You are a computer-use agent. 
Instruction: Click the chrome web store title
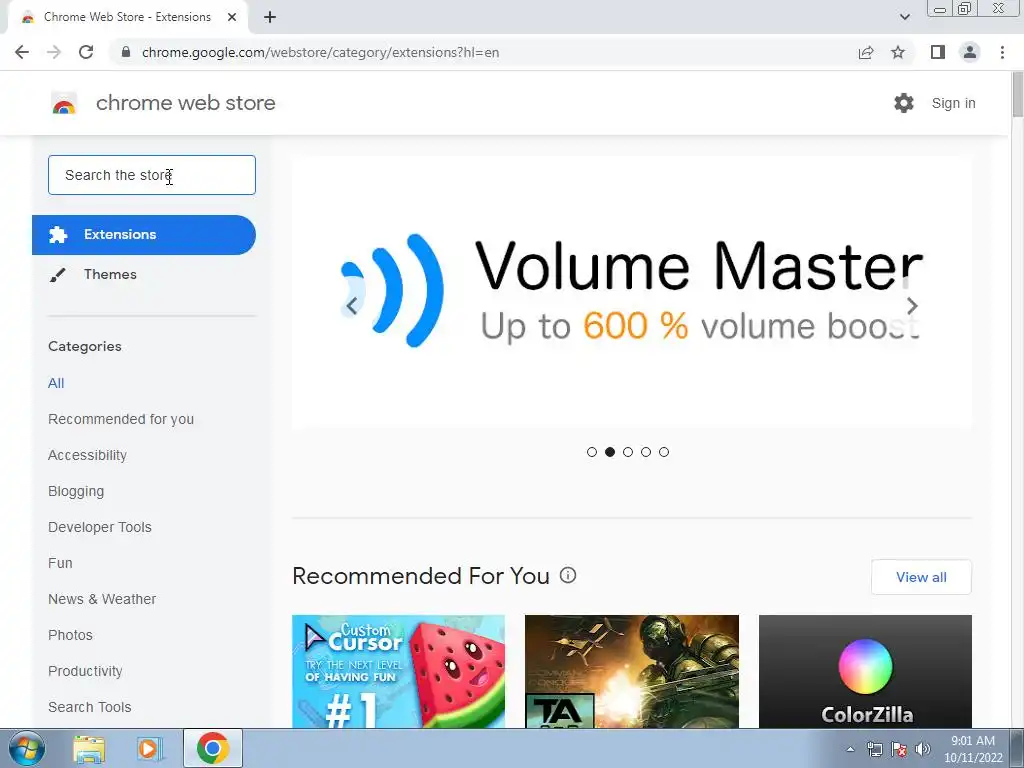(185, 103)
